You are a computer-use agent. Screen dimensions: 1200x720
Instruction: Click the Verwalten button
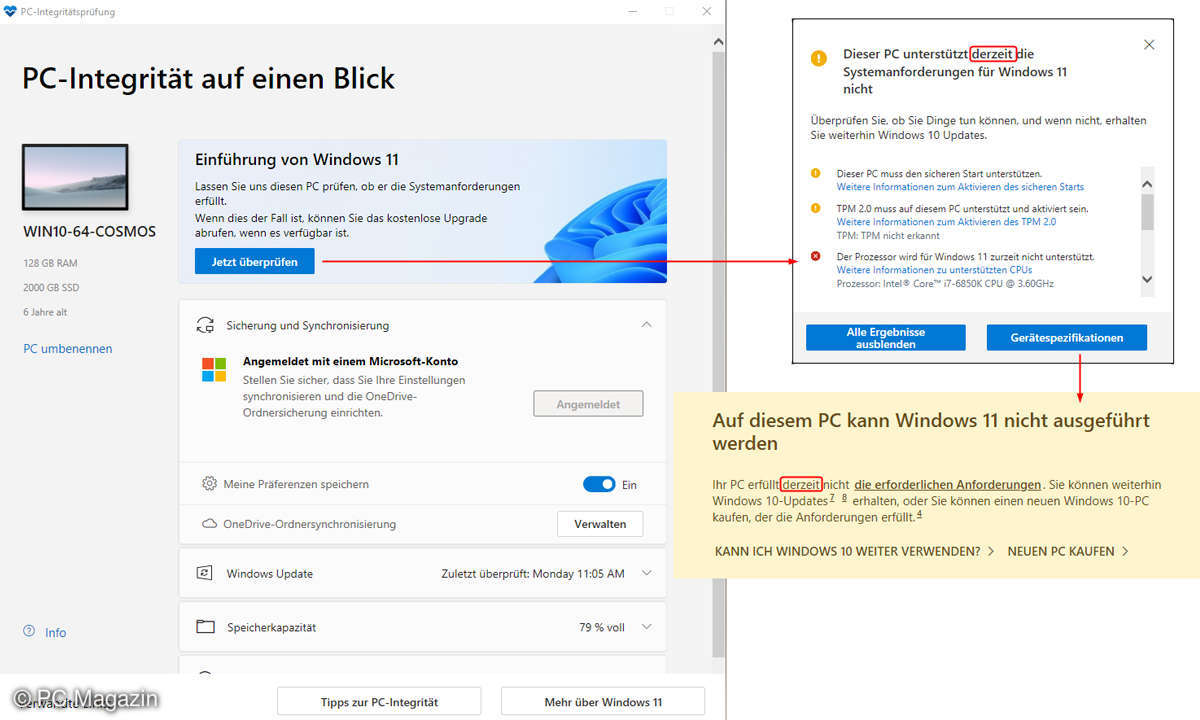(x=600, y=523)
